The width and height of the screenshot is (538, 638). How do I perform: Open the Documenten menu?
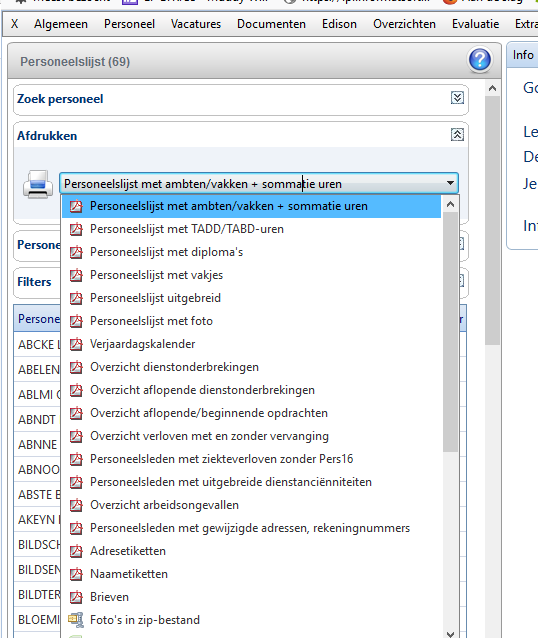tap(271, 24)
